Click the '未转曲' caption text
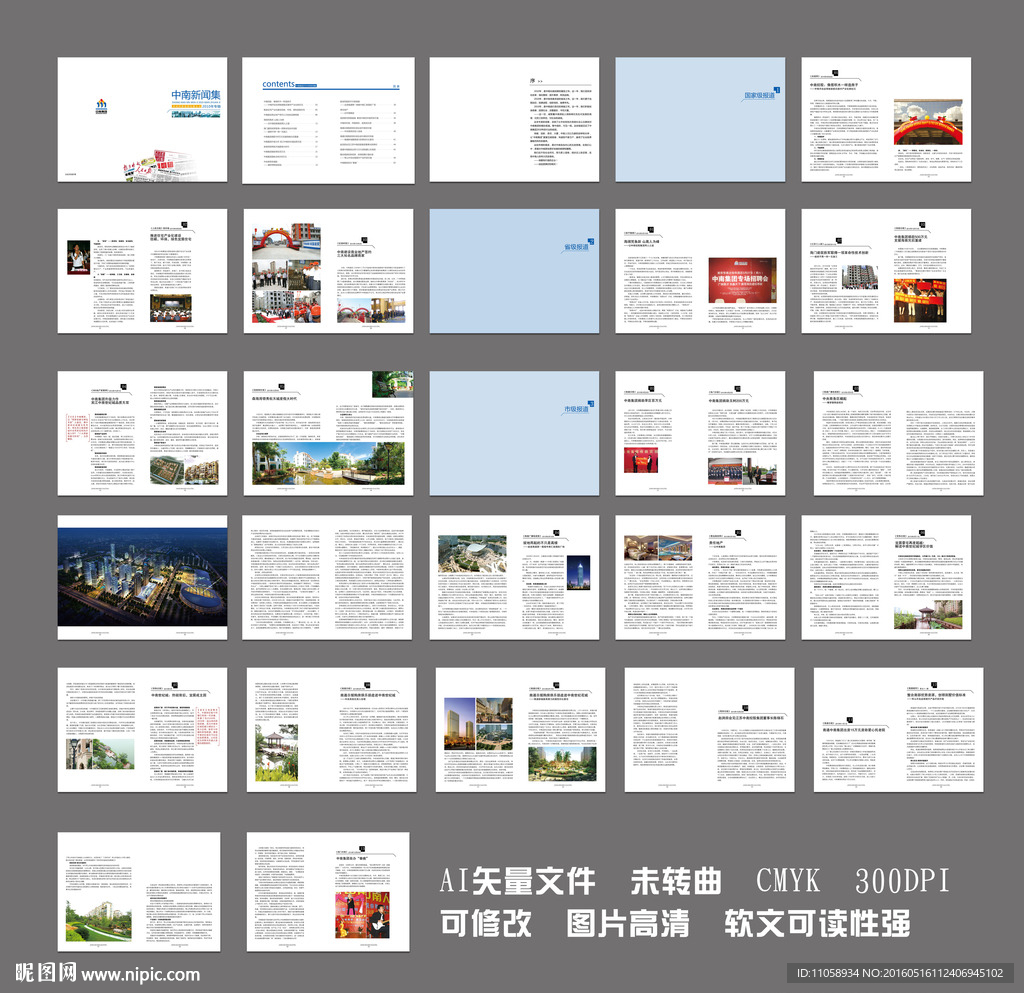 tap(676, 881)
